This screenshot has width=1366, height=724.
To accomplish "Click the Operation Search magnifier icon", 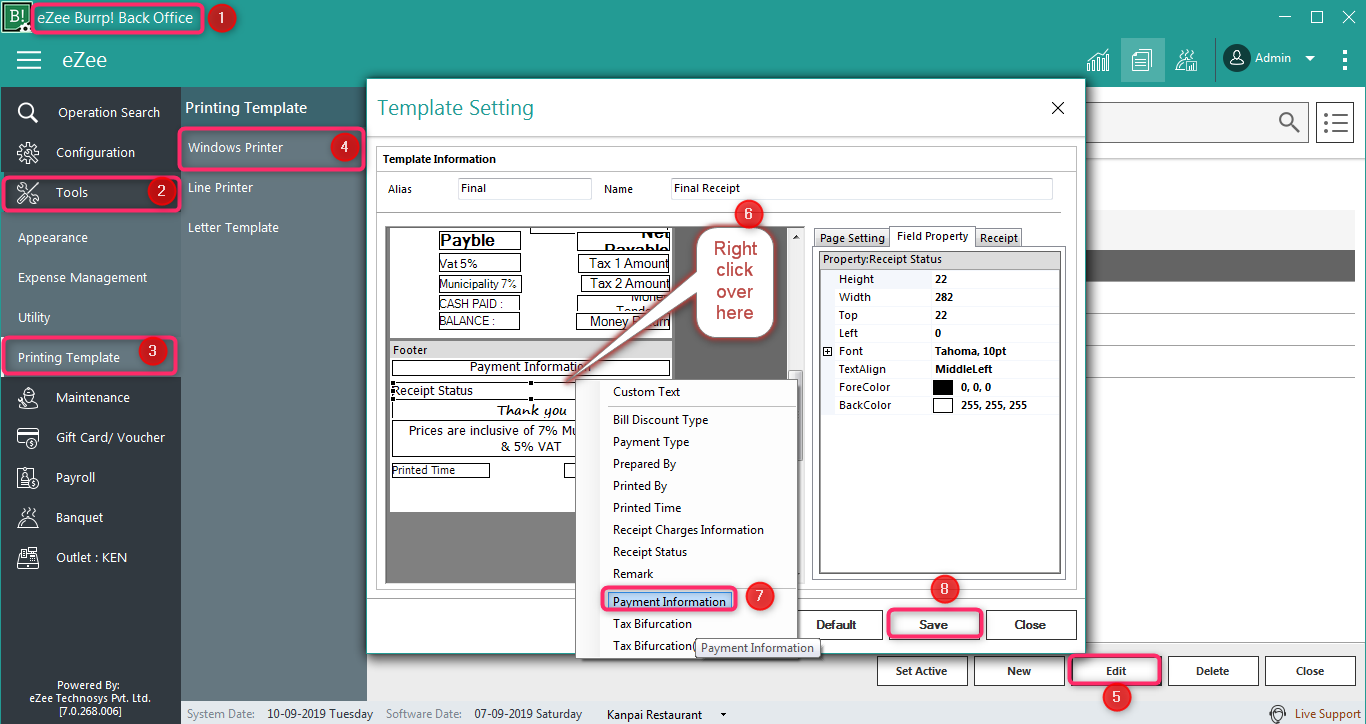I will click(28, 112).
